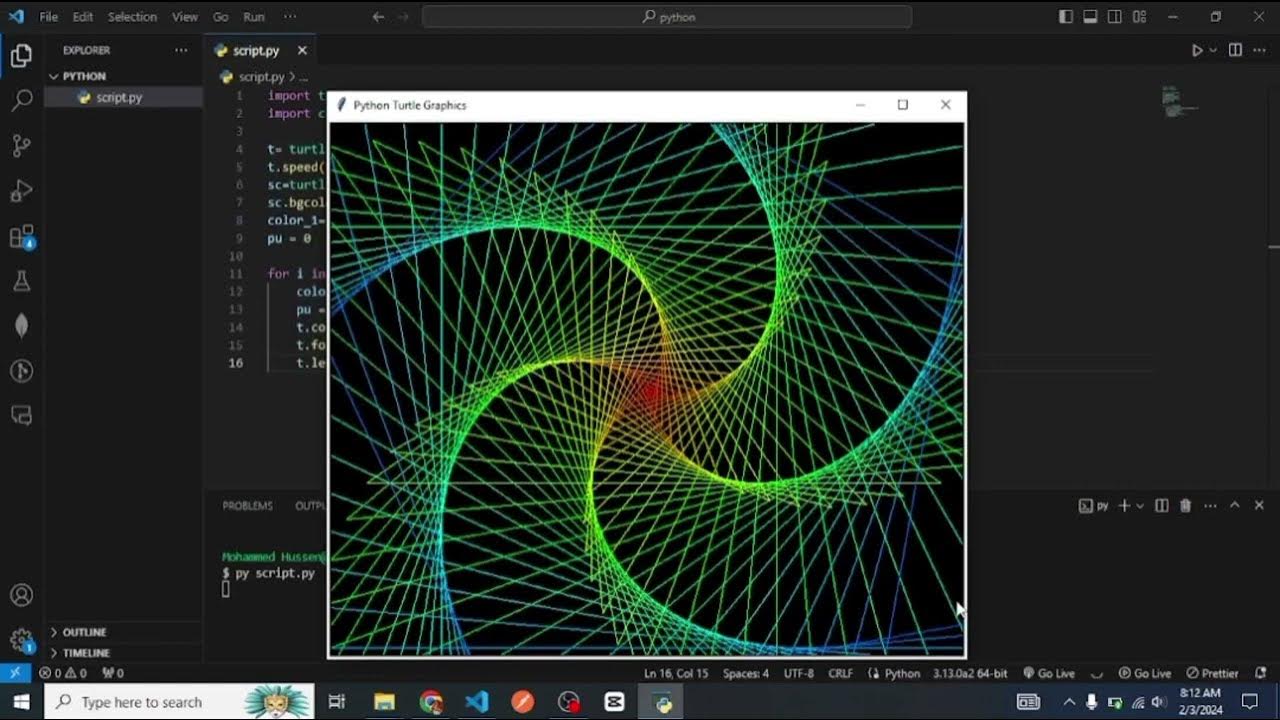Screen dimensions: 1280x720
Task: Open the Run menu
Action: click(x=254, y=17)
